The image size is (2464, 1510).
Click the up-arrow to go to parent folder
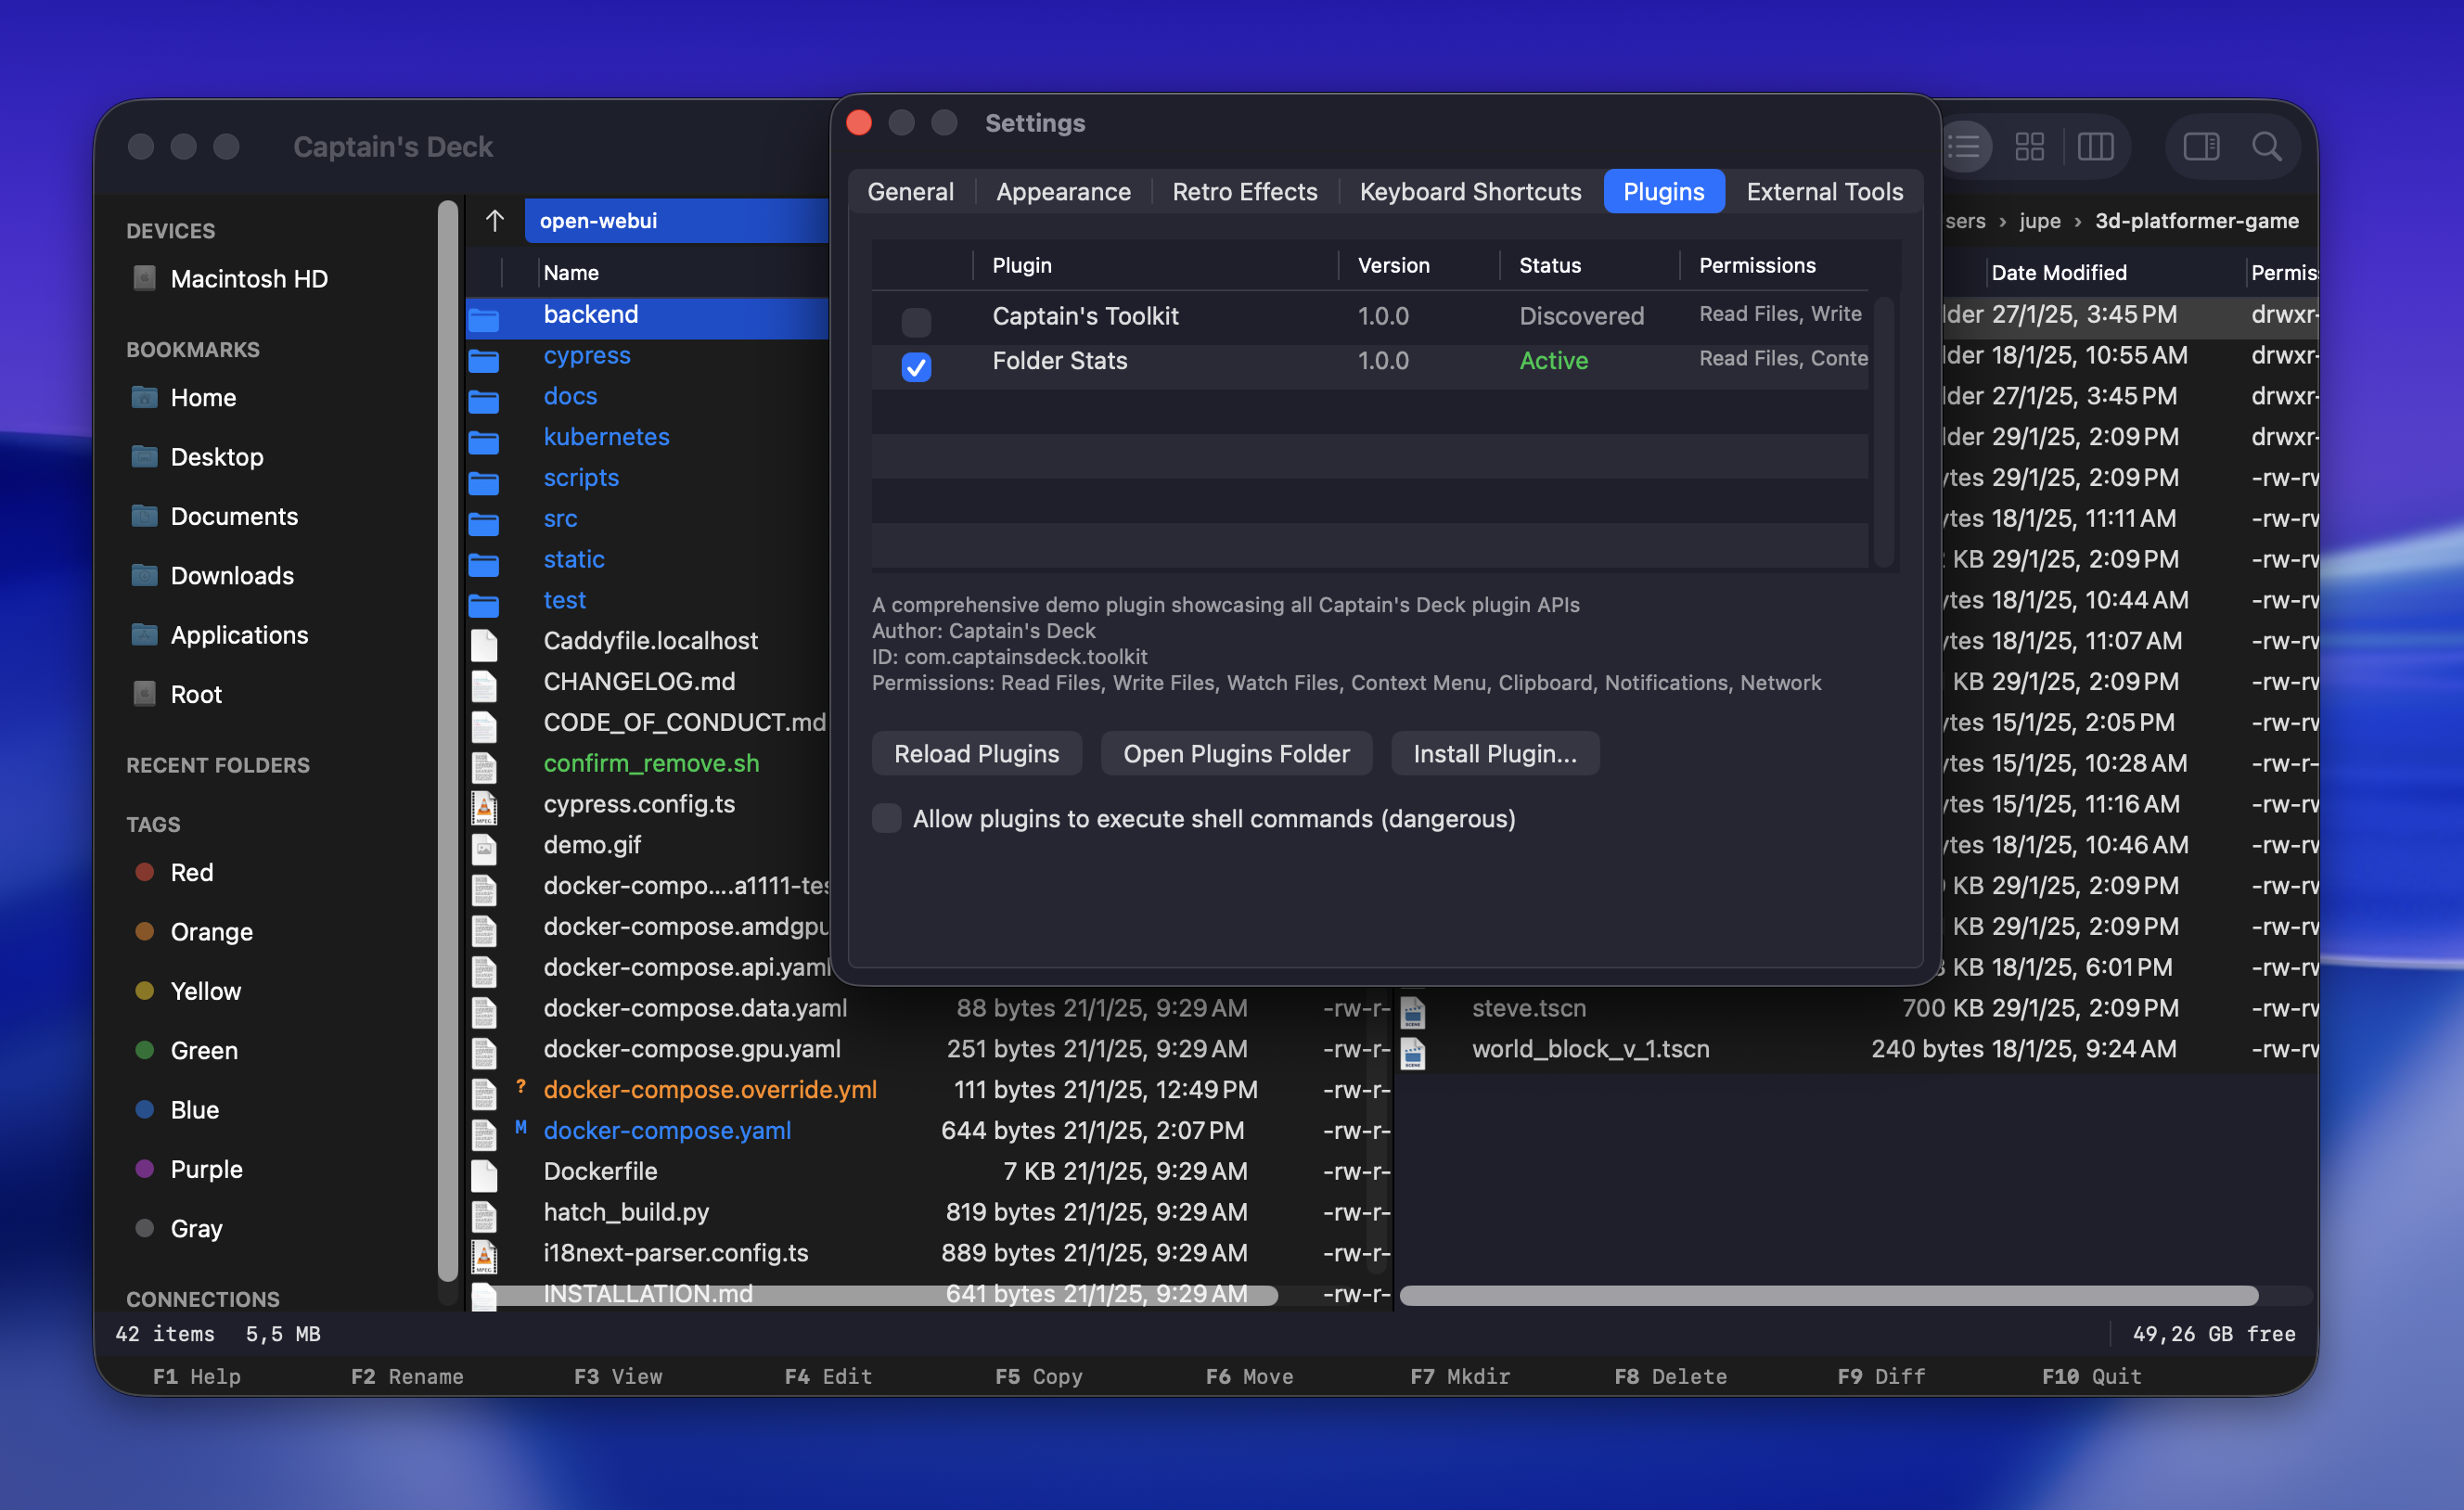pyautogui.click(x=495, y=220)
